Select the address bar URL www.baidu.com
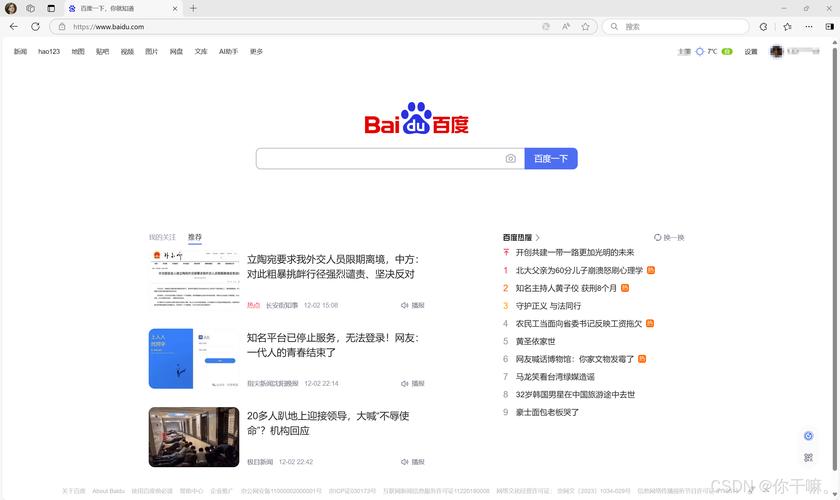840x500 pixels. [109, 27]
